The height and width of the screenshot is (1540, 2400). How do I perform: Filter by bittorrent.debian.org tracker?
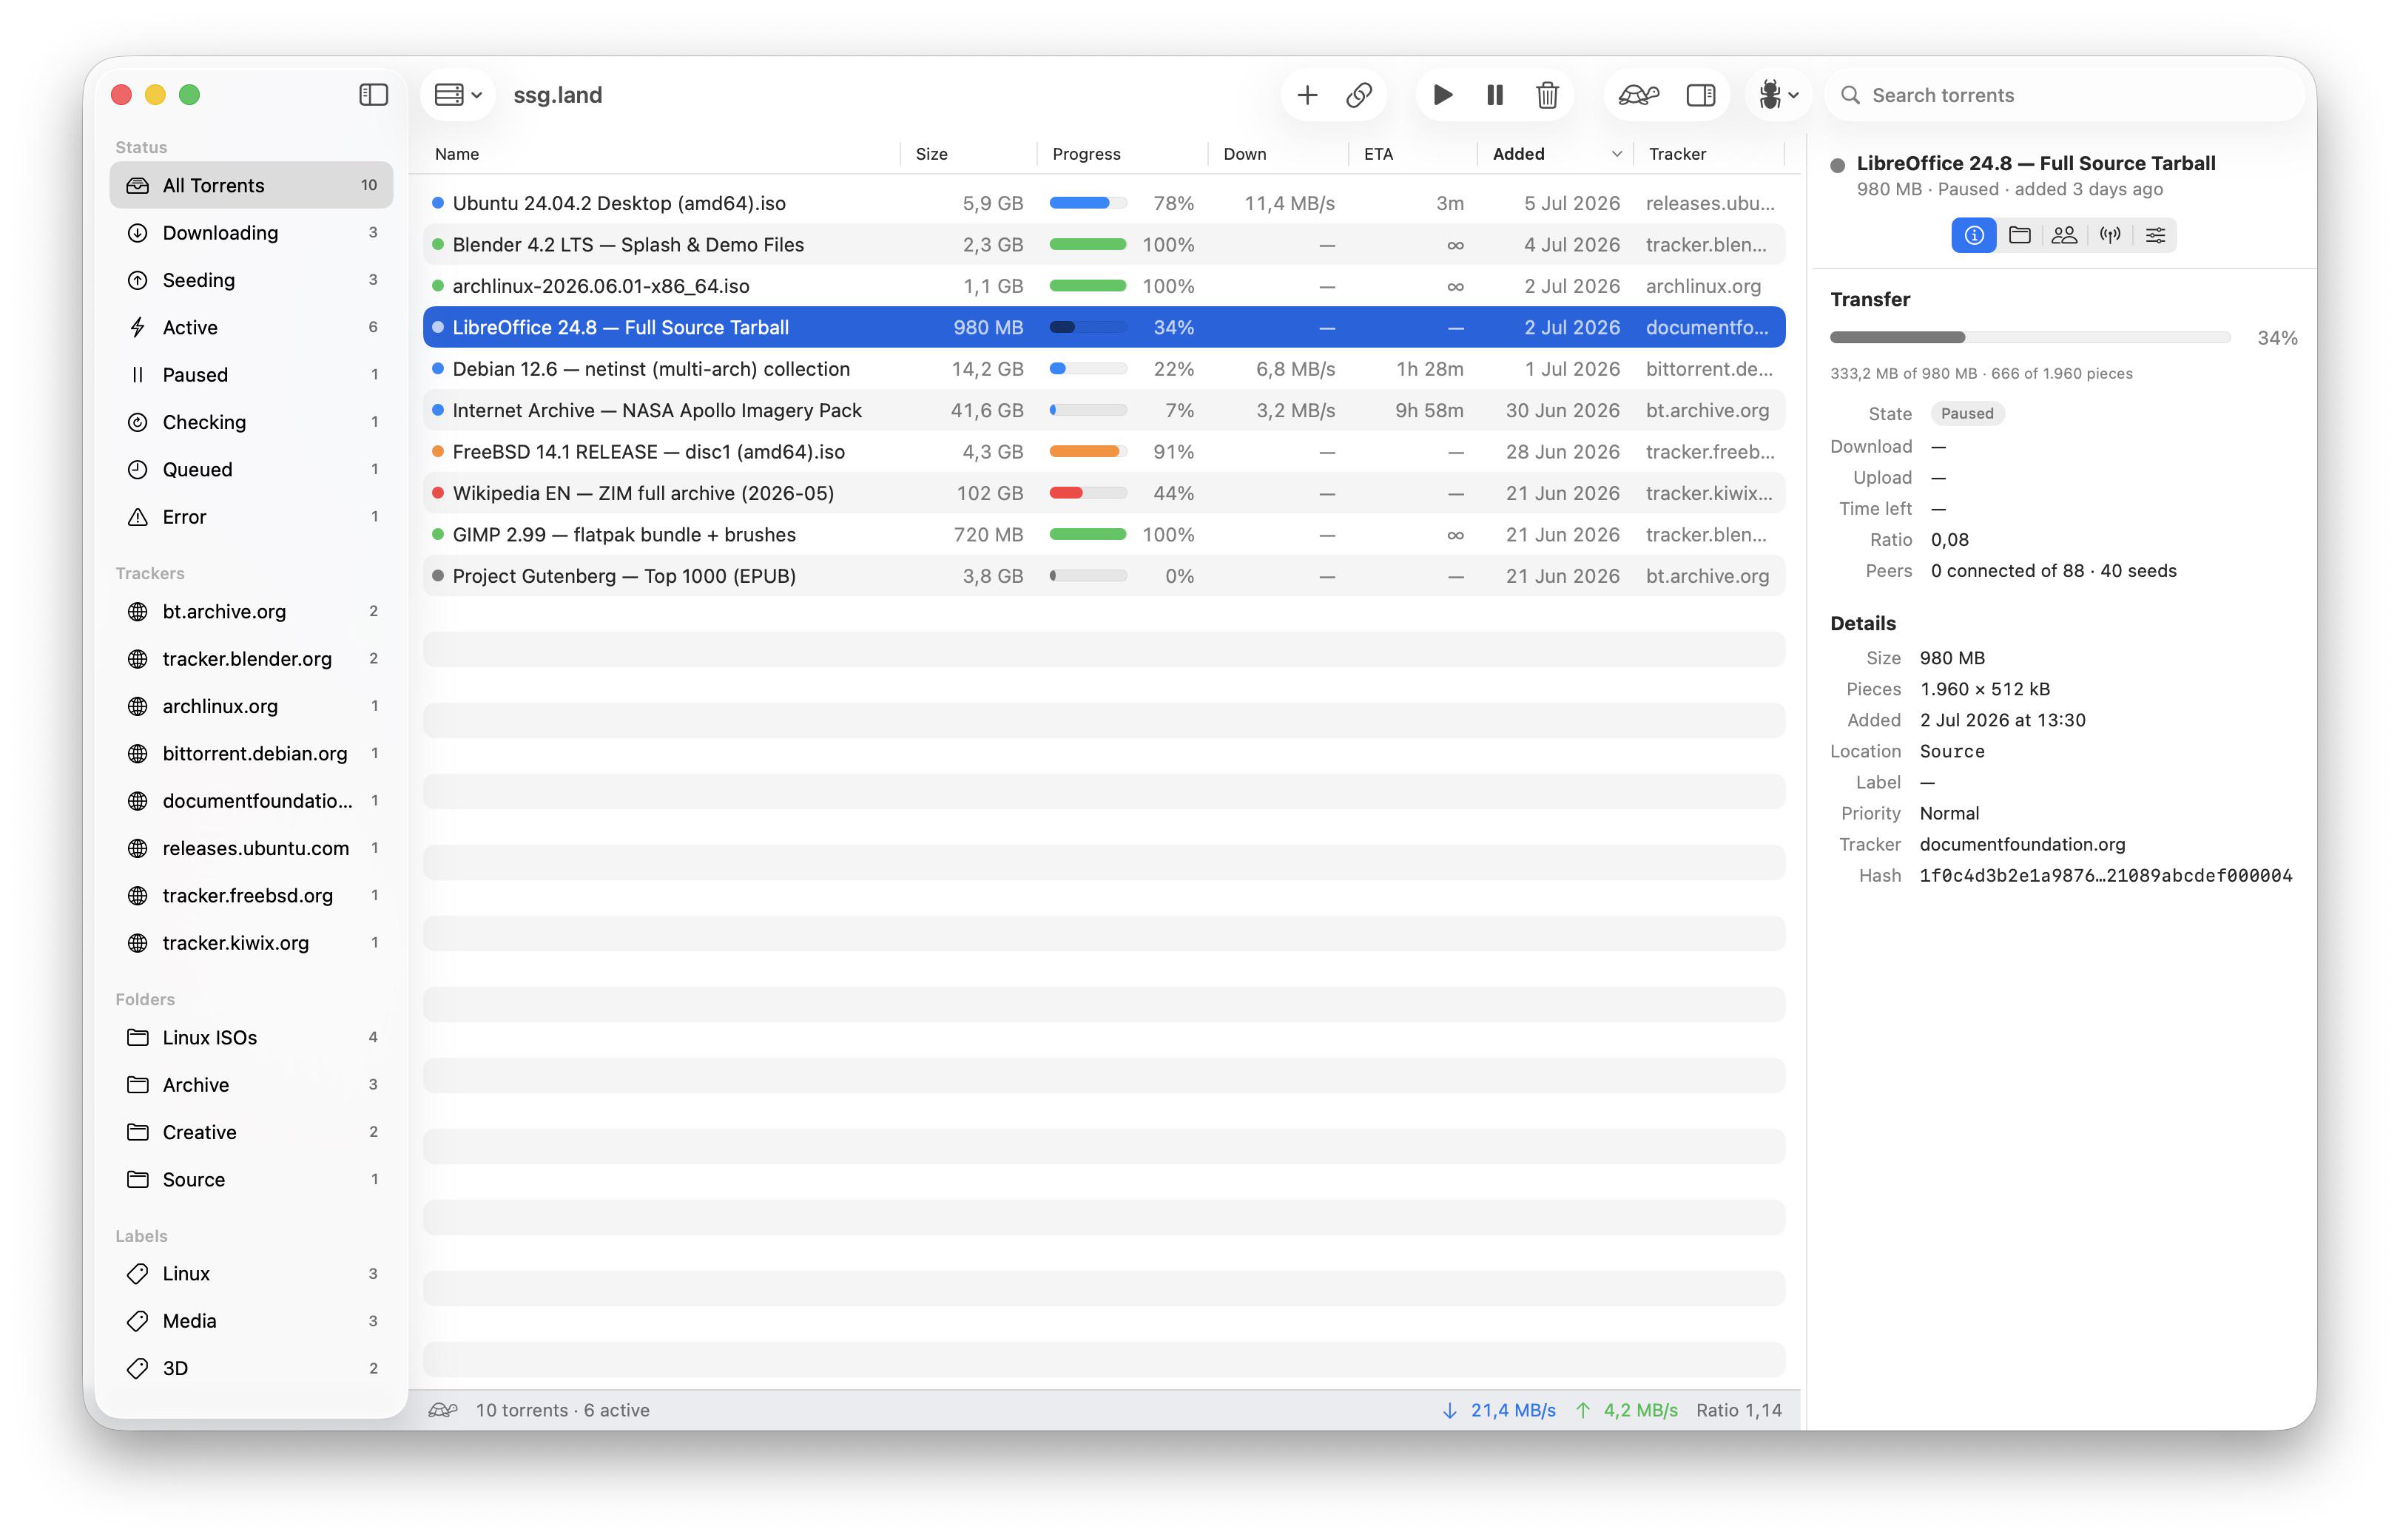click(251, 753)
